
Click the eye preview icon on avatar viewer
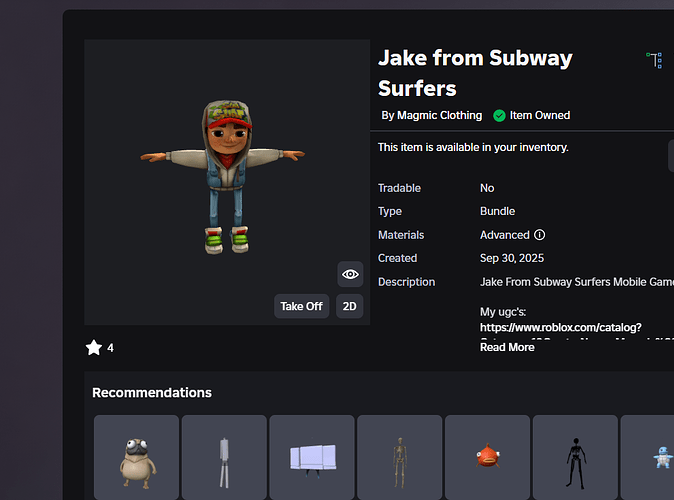click(x=350, y=274)
